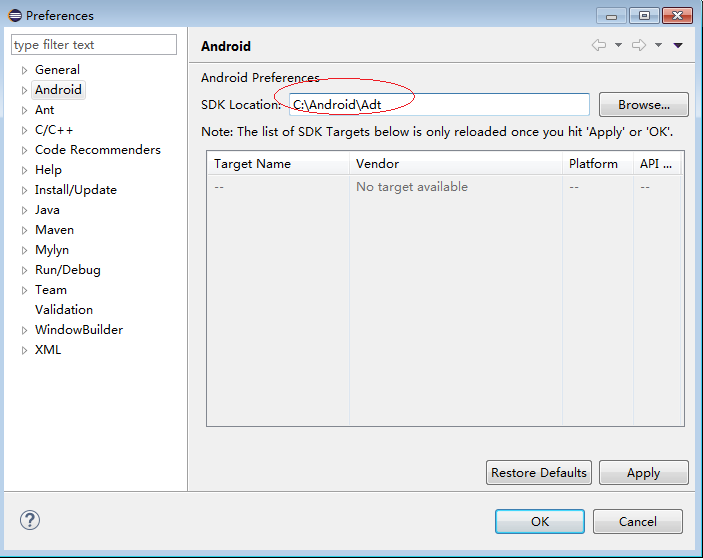This screenshot has height=560, width=703.
Task: Focus the type filter text box
Action: [x=94, y=45]
